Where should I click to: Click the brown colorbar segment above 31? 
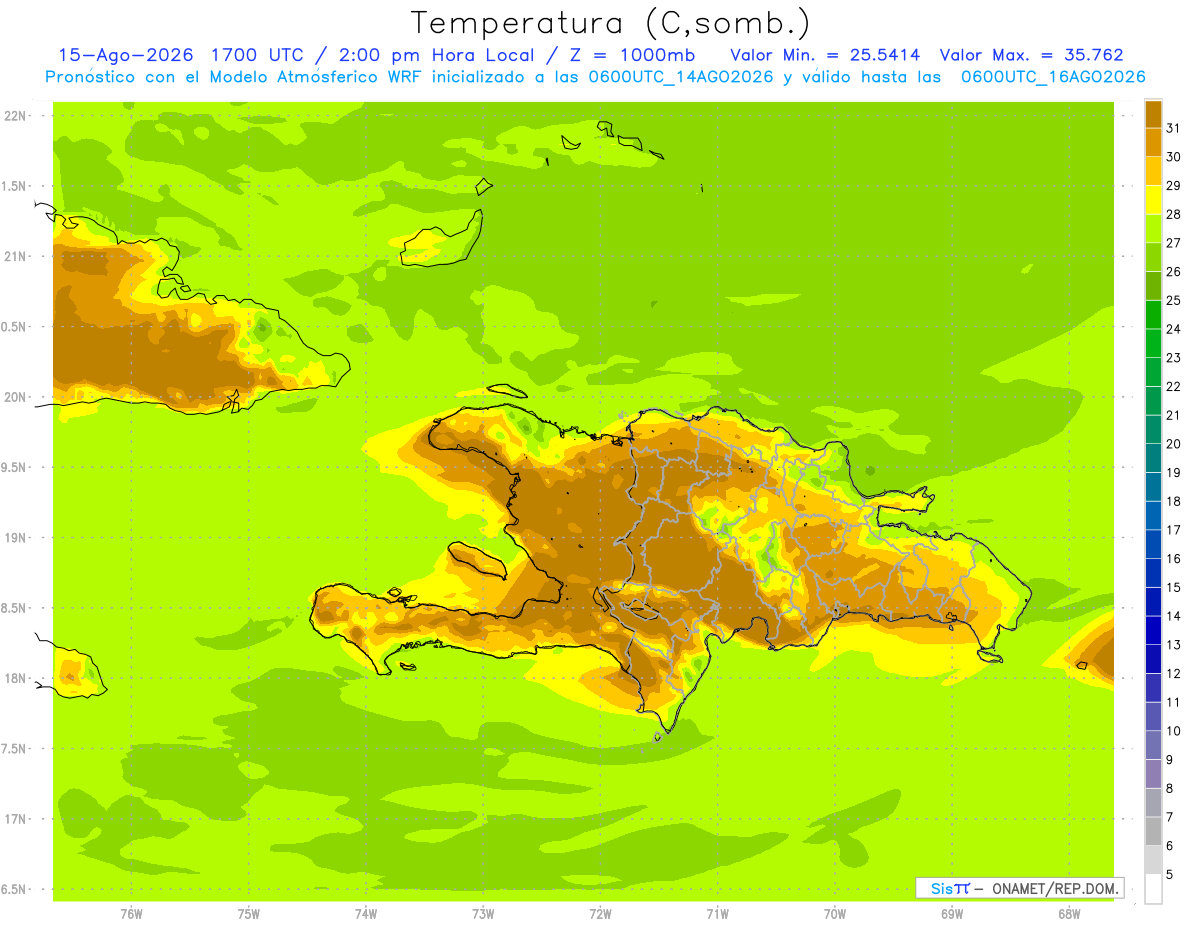[x=1153, y=114]
